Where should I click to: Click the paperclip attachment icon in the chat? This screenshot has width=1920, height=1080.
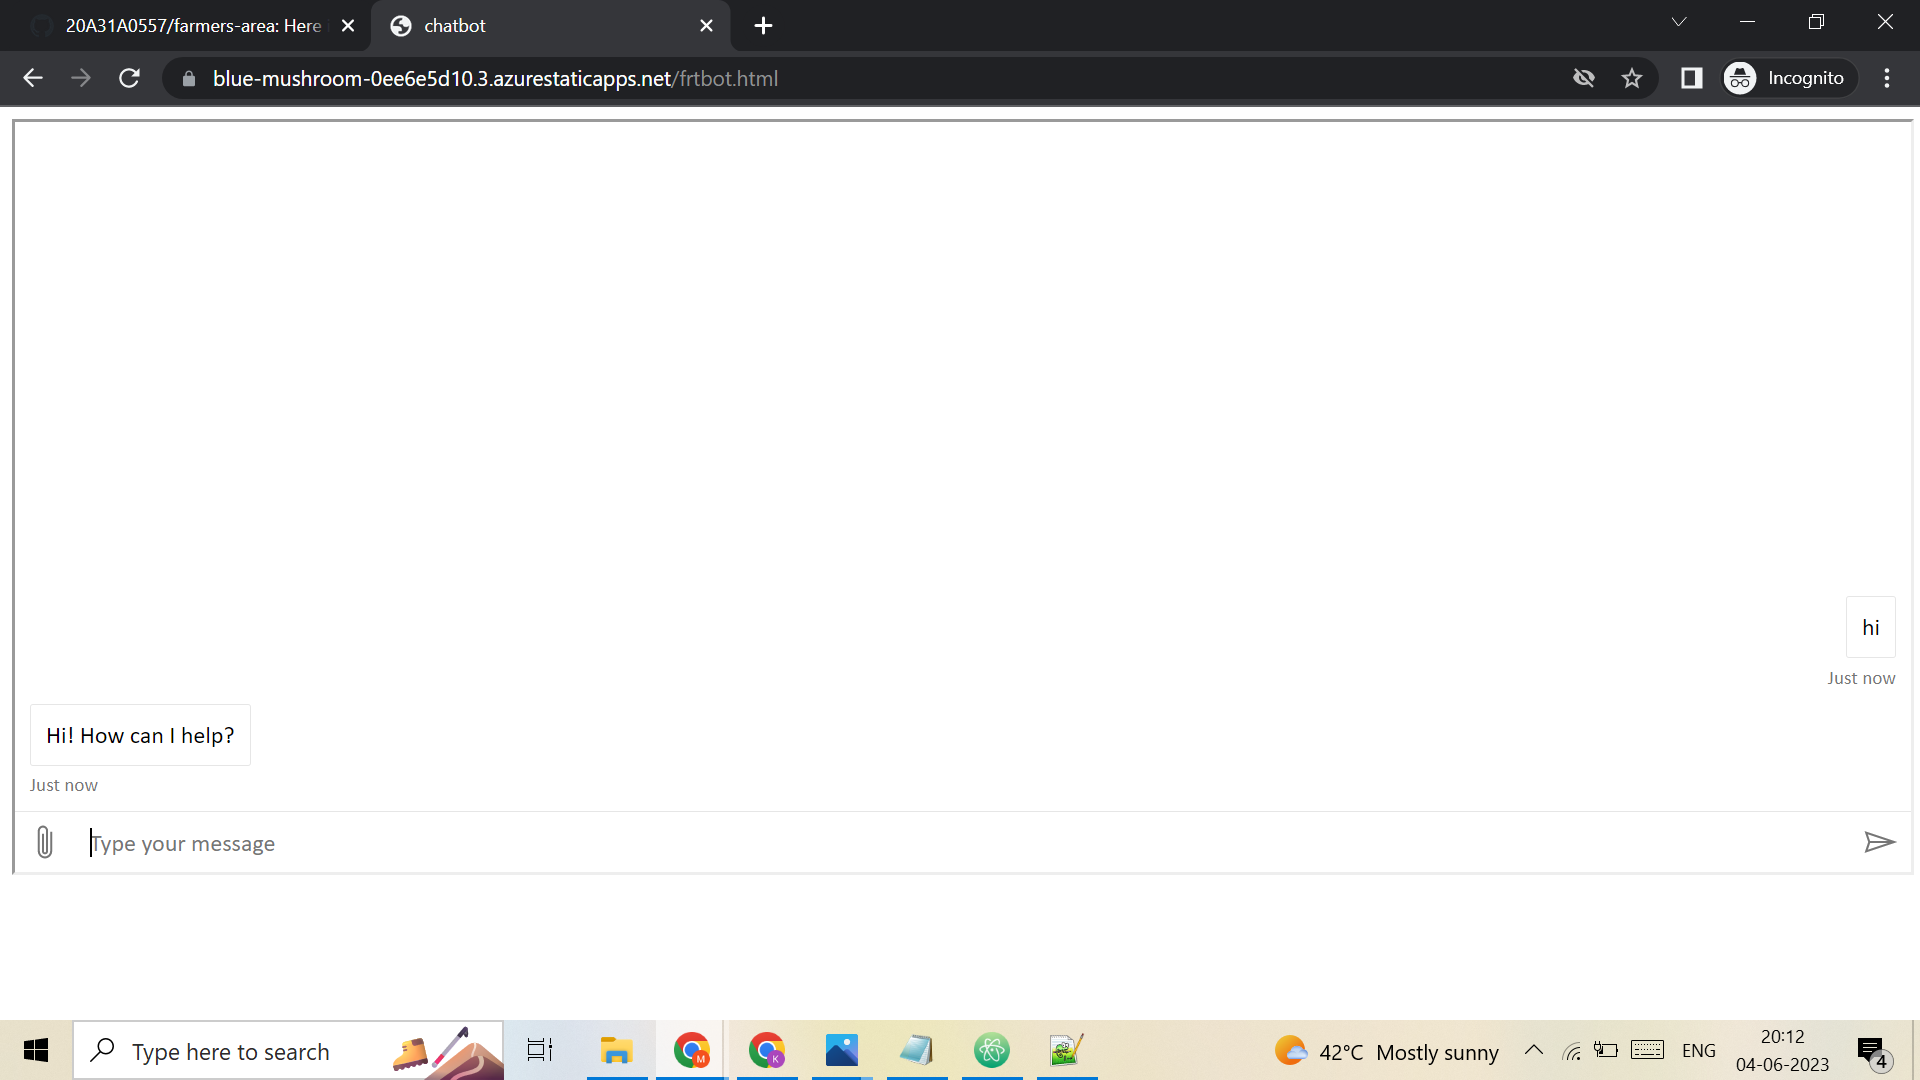coord(44,842)
